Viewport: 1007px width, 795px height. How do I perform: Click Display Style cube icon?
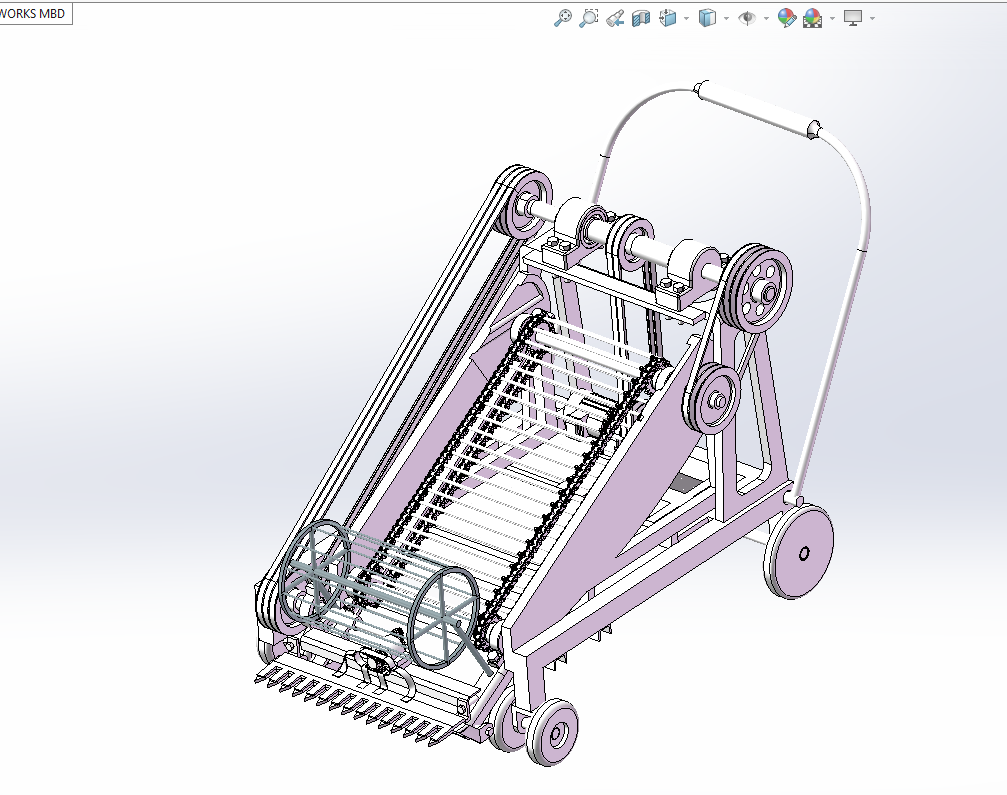pos(707,18)
